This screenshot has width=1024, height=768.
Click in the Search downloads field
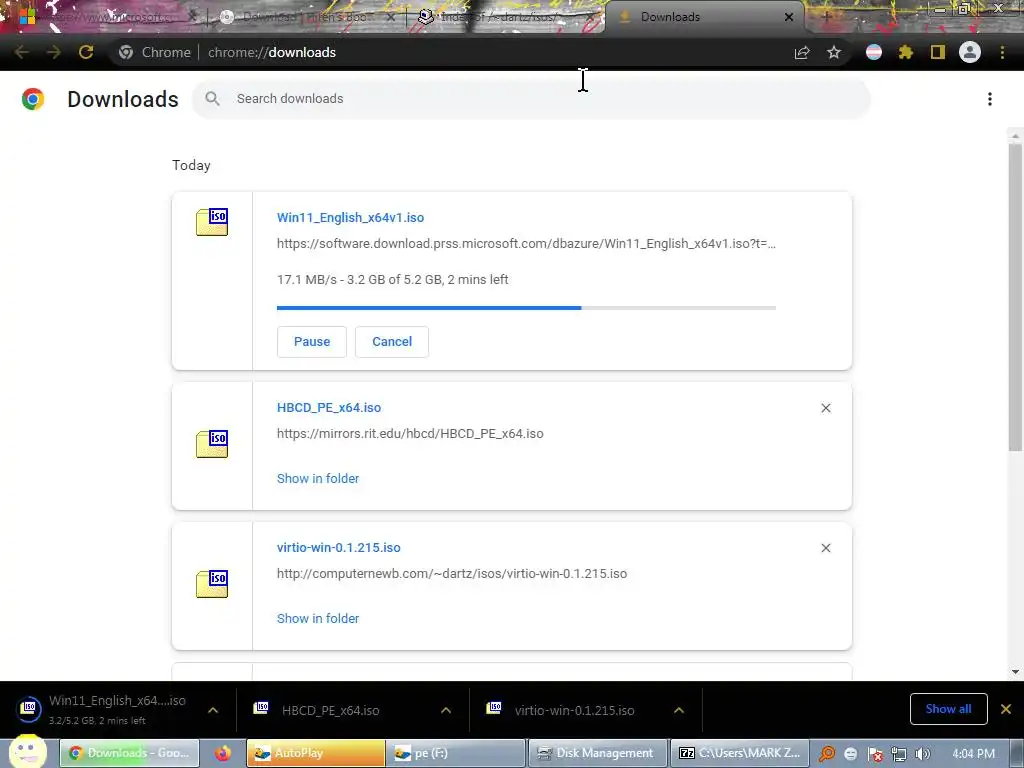[531, 99]
